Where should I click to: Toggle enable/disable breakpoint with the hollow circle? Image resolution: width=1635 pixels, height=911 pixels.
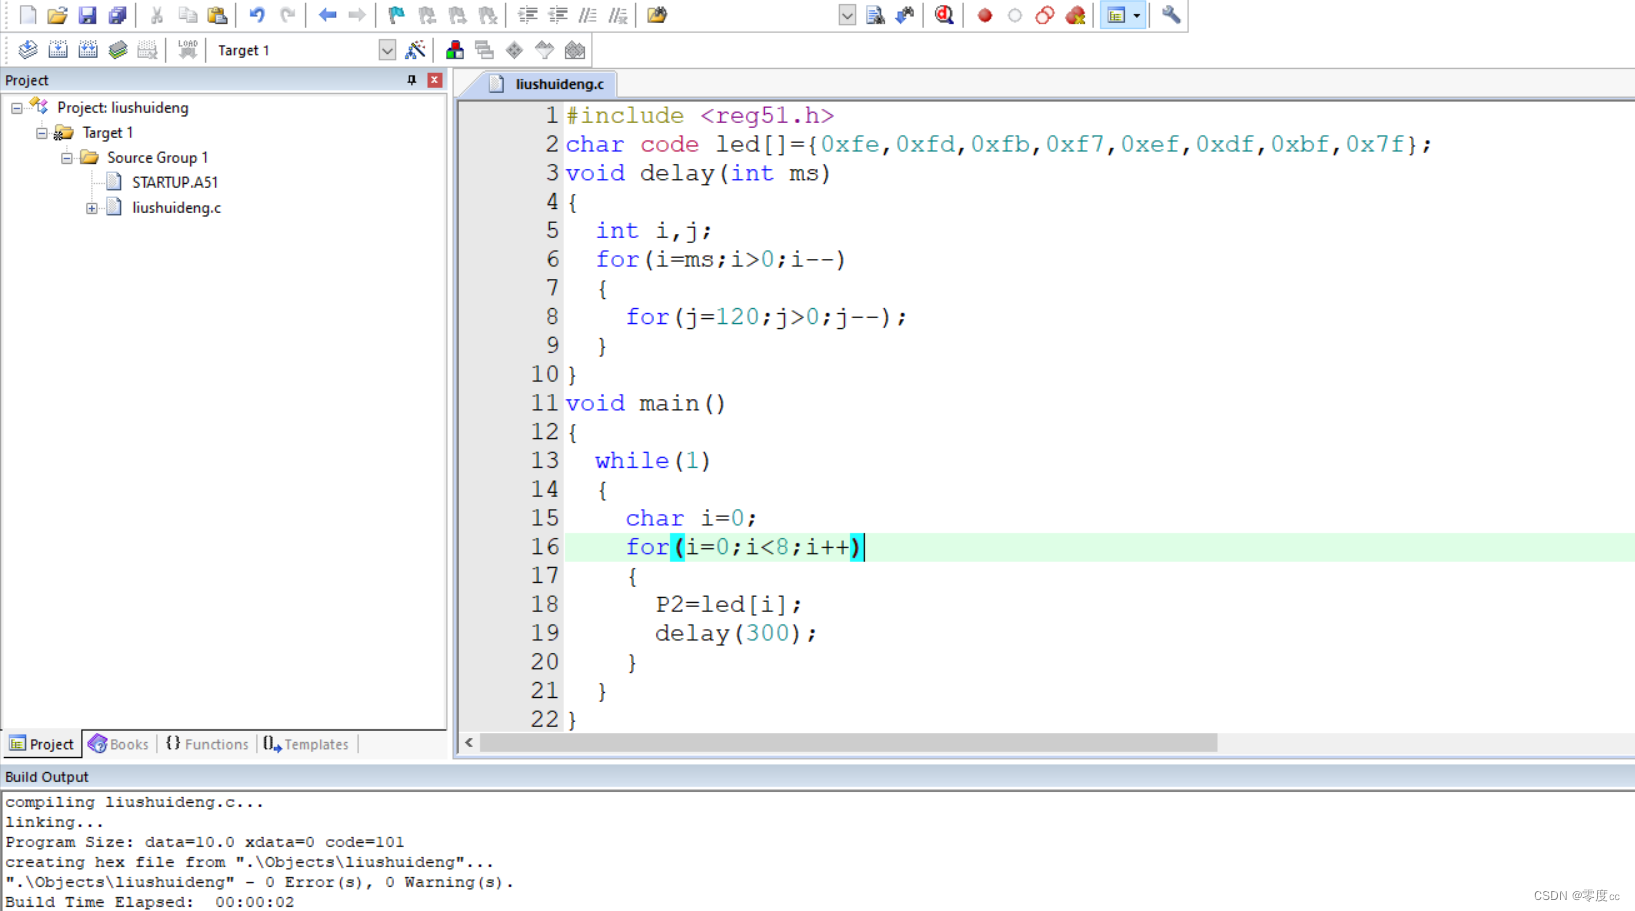pyautogui.click(x=1015, y=15)
